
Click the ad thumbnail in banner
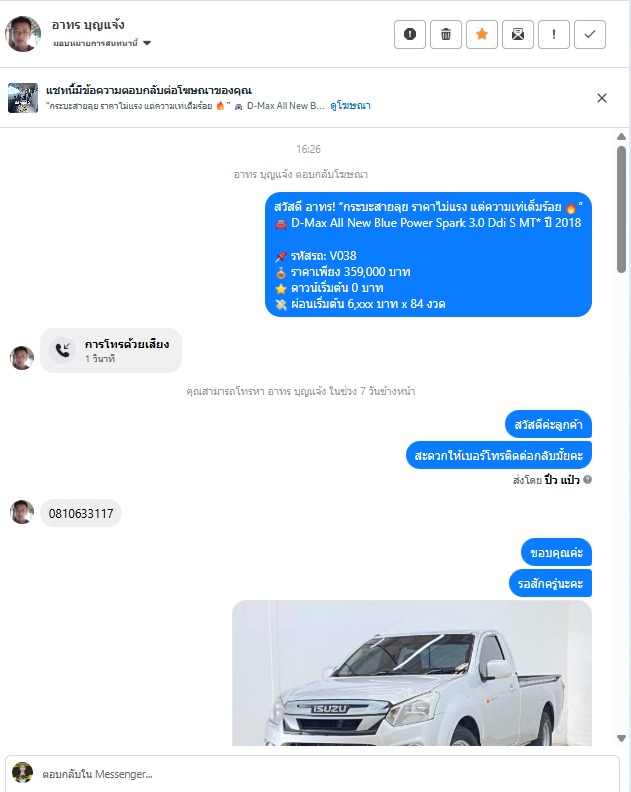(23, 98)
